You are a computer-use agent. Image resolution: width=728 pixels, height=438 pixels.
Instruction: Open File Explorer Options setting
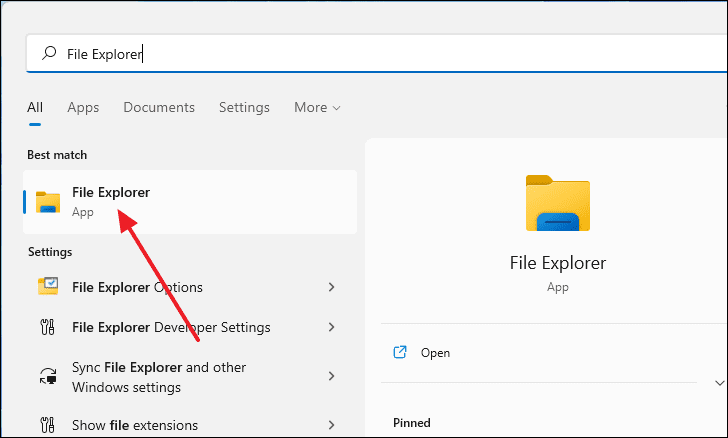(190, 287)
